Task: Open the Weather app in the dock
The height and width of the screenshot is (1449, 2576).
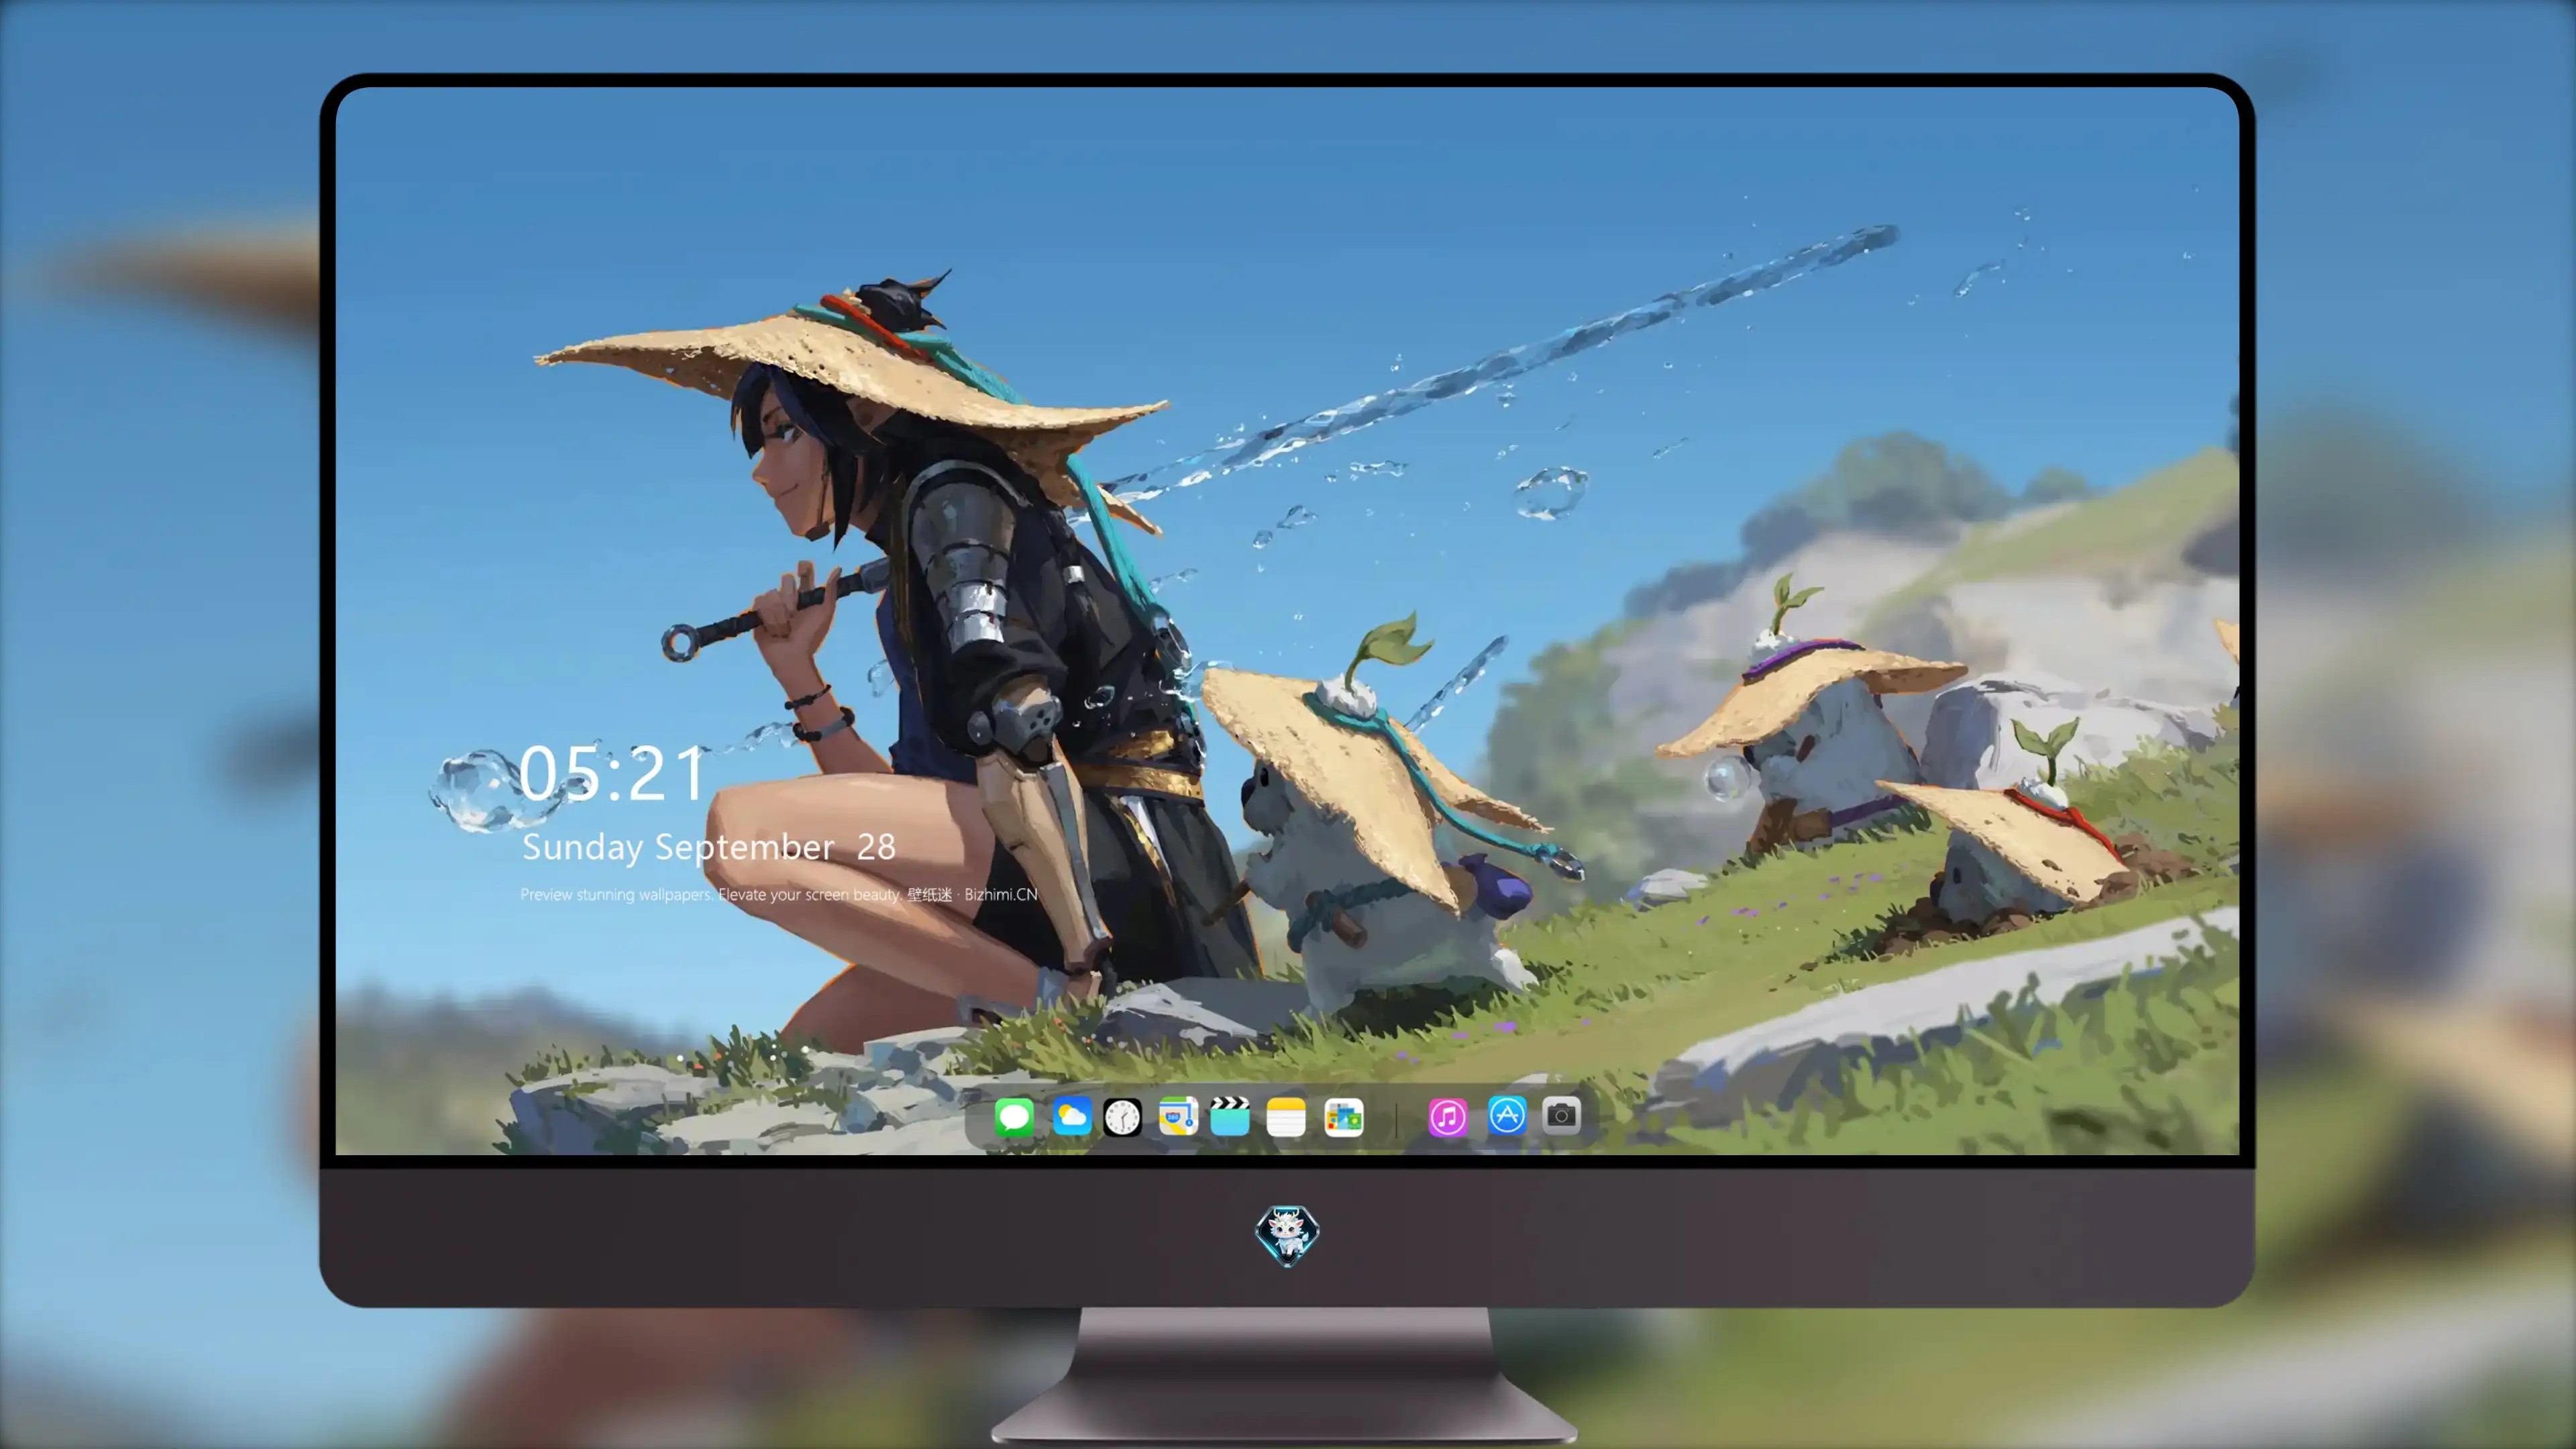Action: pos(1071,1116)
